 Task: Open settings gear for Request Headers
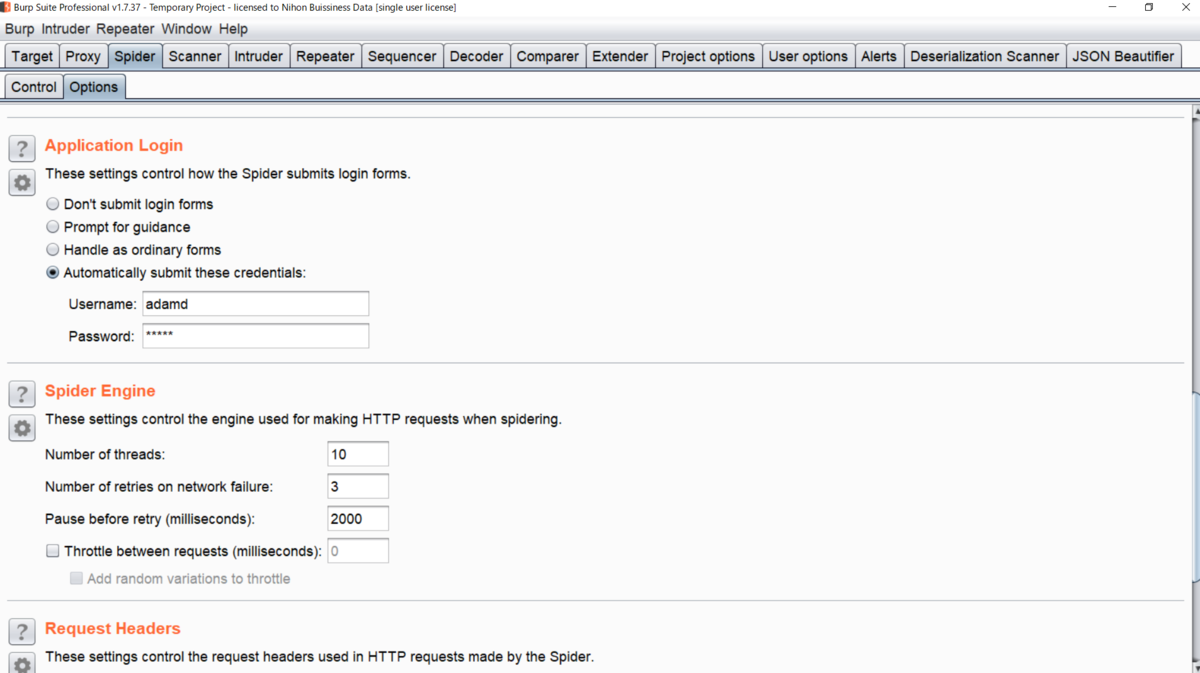pos(22,663)
